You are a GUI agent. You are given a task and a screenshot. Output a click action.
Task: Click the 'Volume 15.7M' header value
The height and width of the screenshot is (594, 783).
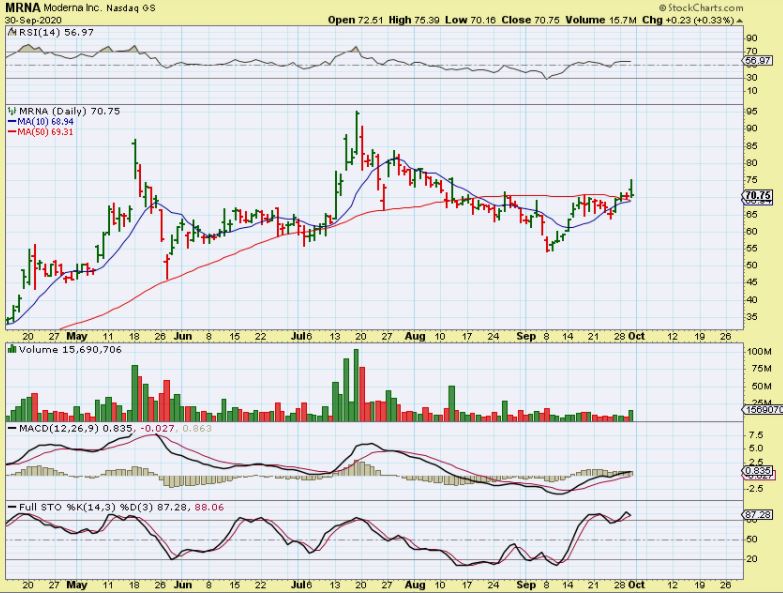(x=601, y=20)
